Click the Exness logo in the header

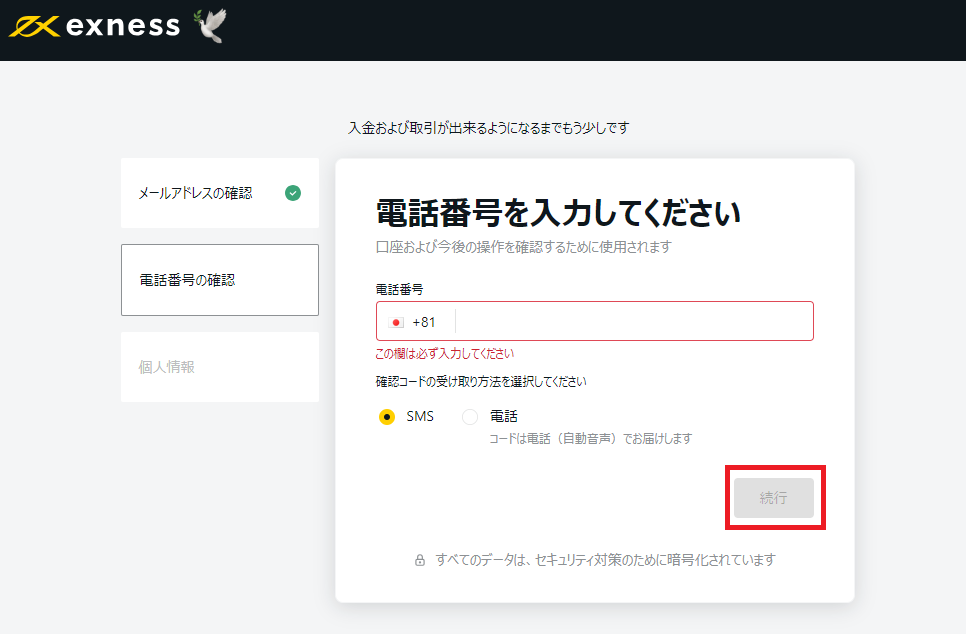pos(94,26)
